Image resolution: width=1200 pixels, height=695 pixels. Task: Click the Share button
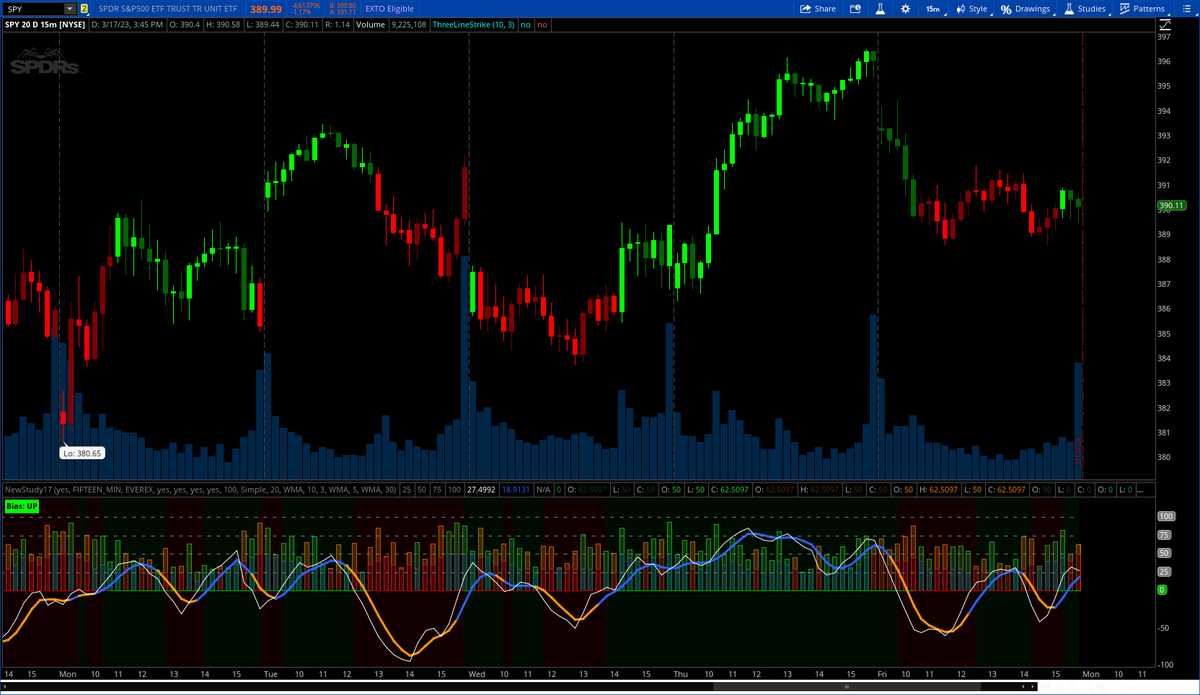pos(818,9)
